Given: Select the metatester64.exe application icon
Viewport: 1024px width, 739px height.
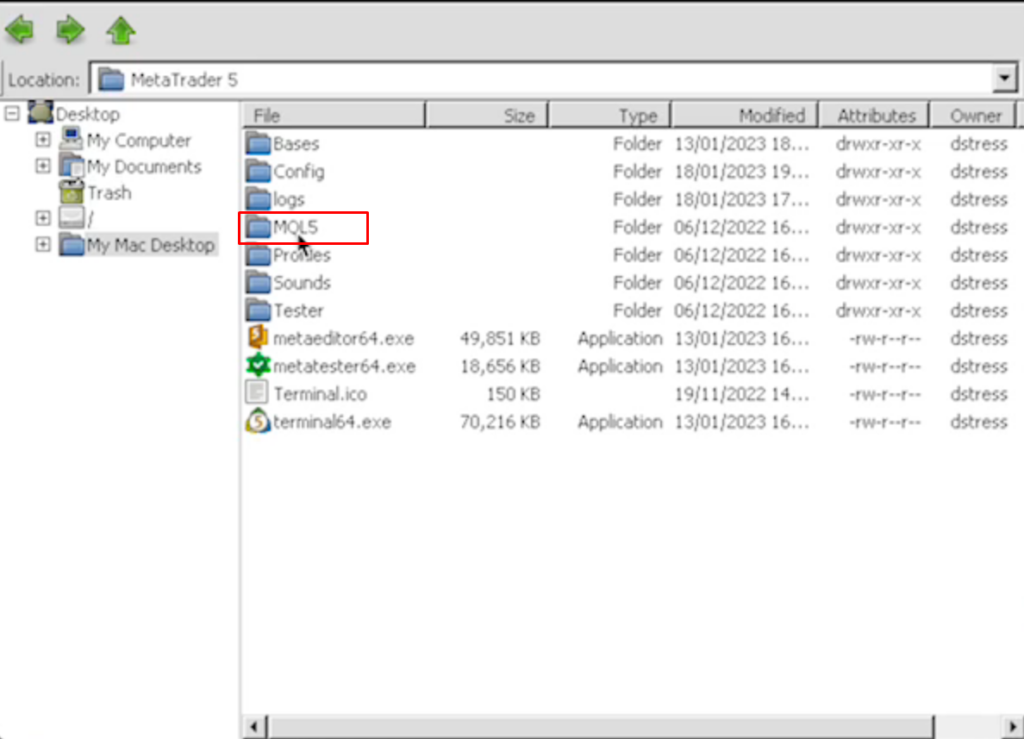Looking at the screenshot, I should click(258, 366).
